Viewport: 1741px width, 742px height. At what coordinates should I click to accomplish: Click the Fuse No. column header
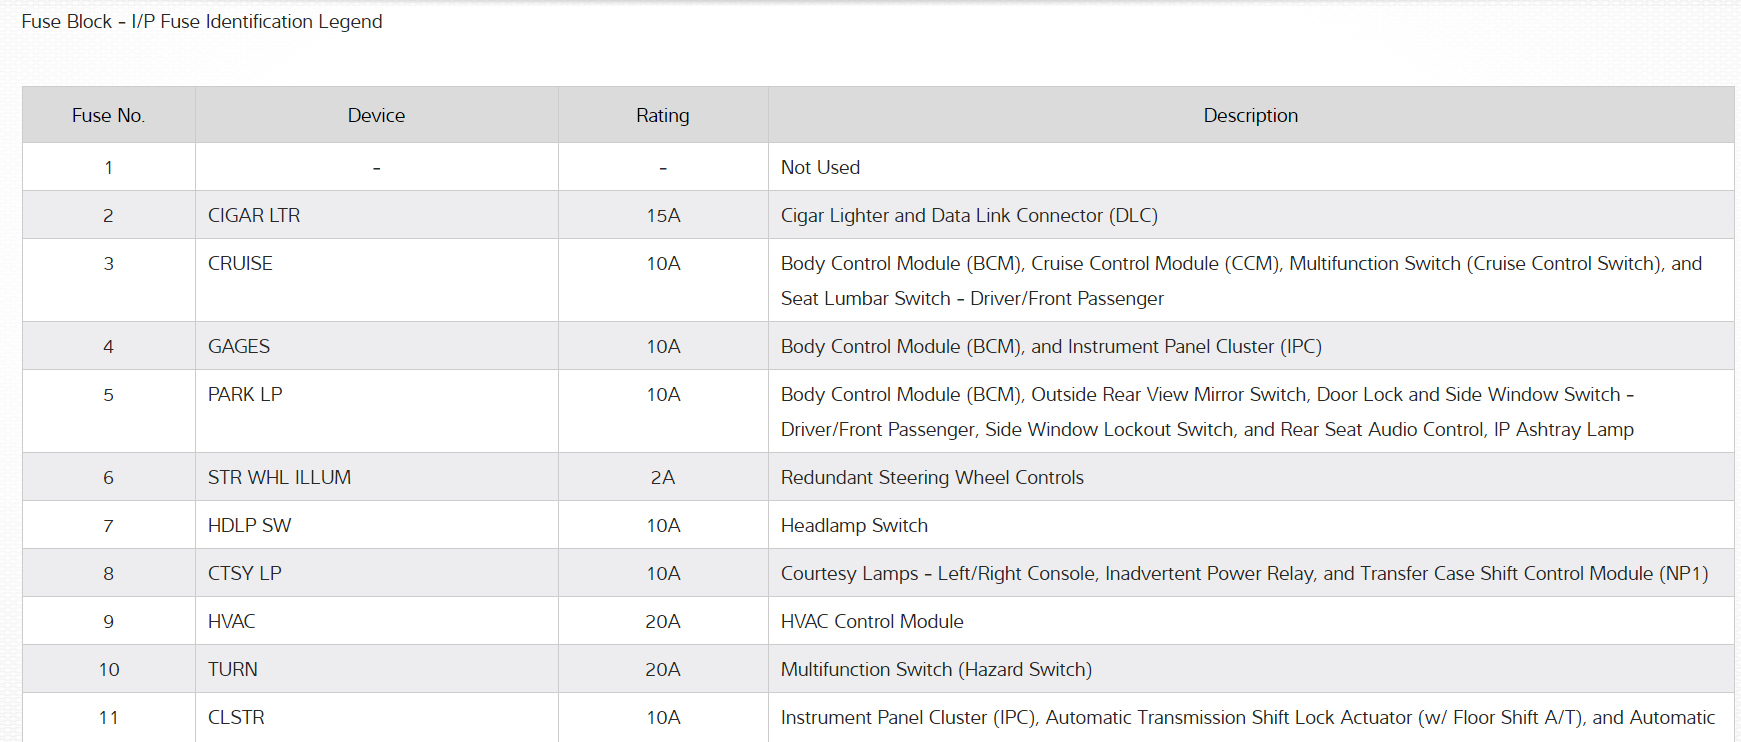(108, 116)
